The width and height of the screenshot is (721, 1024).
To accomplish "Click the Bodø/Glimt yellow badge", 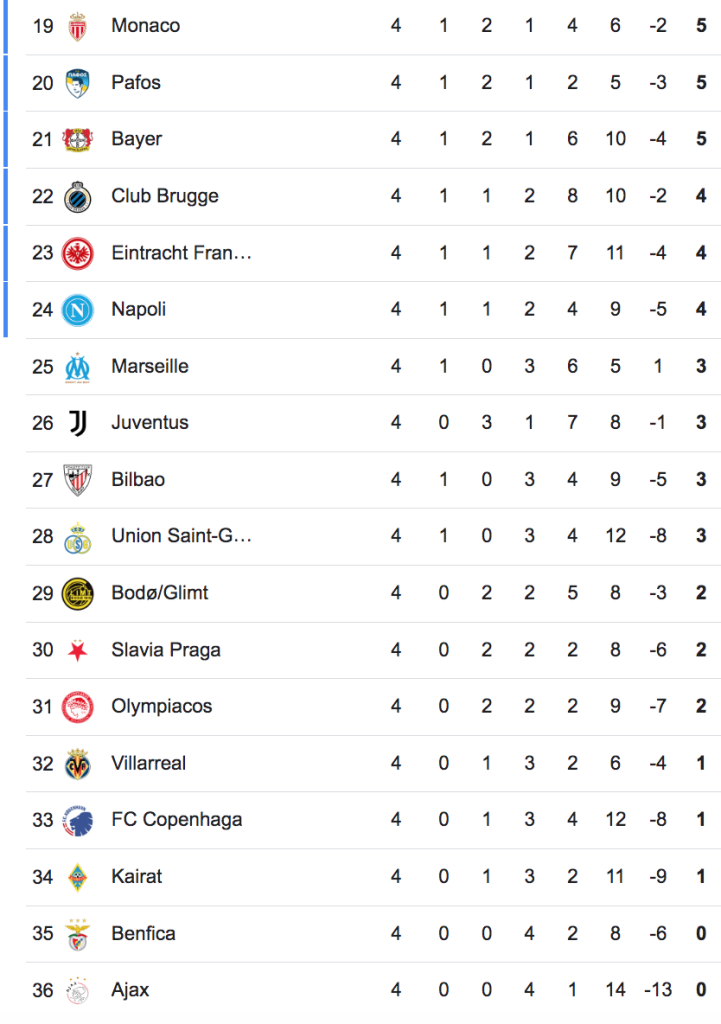I will (77, 594).
